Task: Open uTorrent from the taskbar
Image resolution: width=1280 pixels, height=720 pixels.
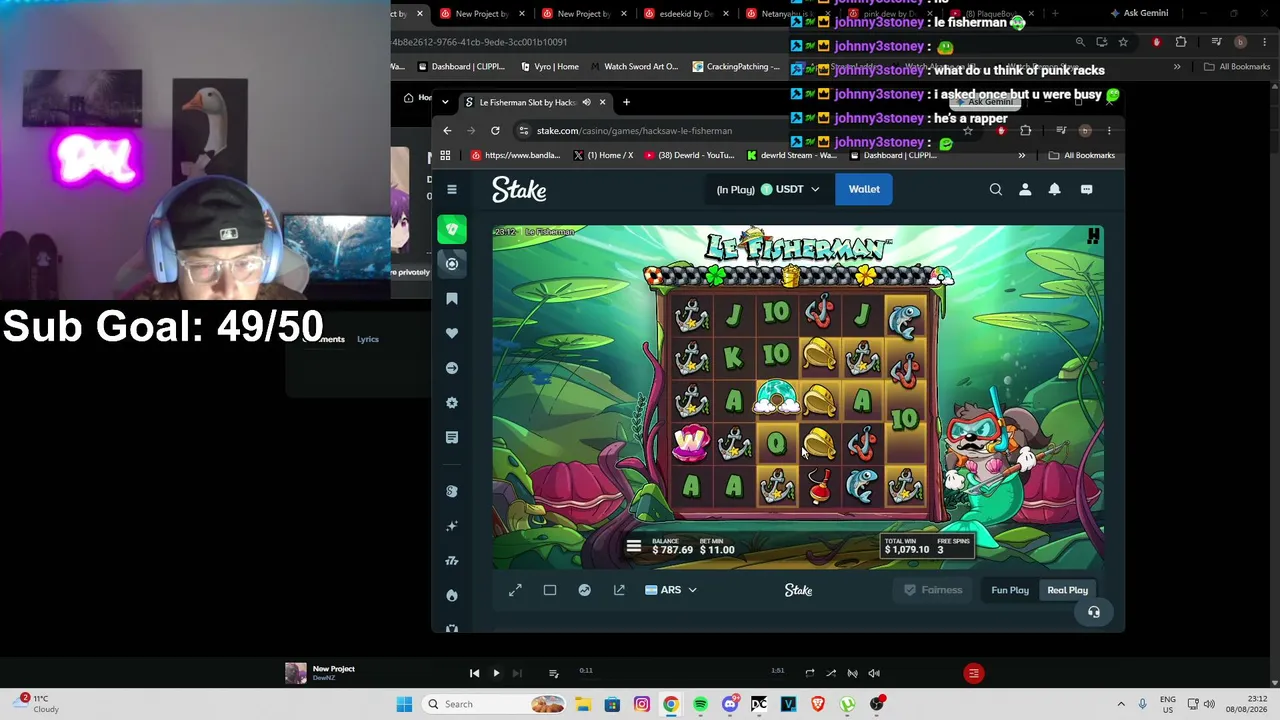Action: coord(848,704)
